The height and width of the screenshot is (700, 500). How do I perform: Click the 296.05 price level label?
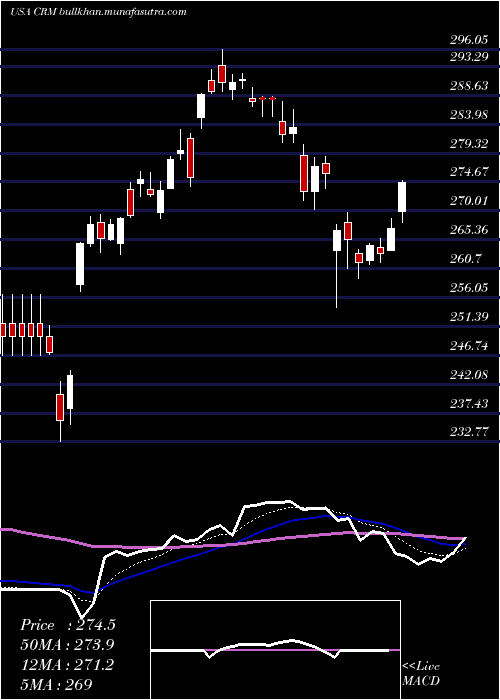click(469, 40)
